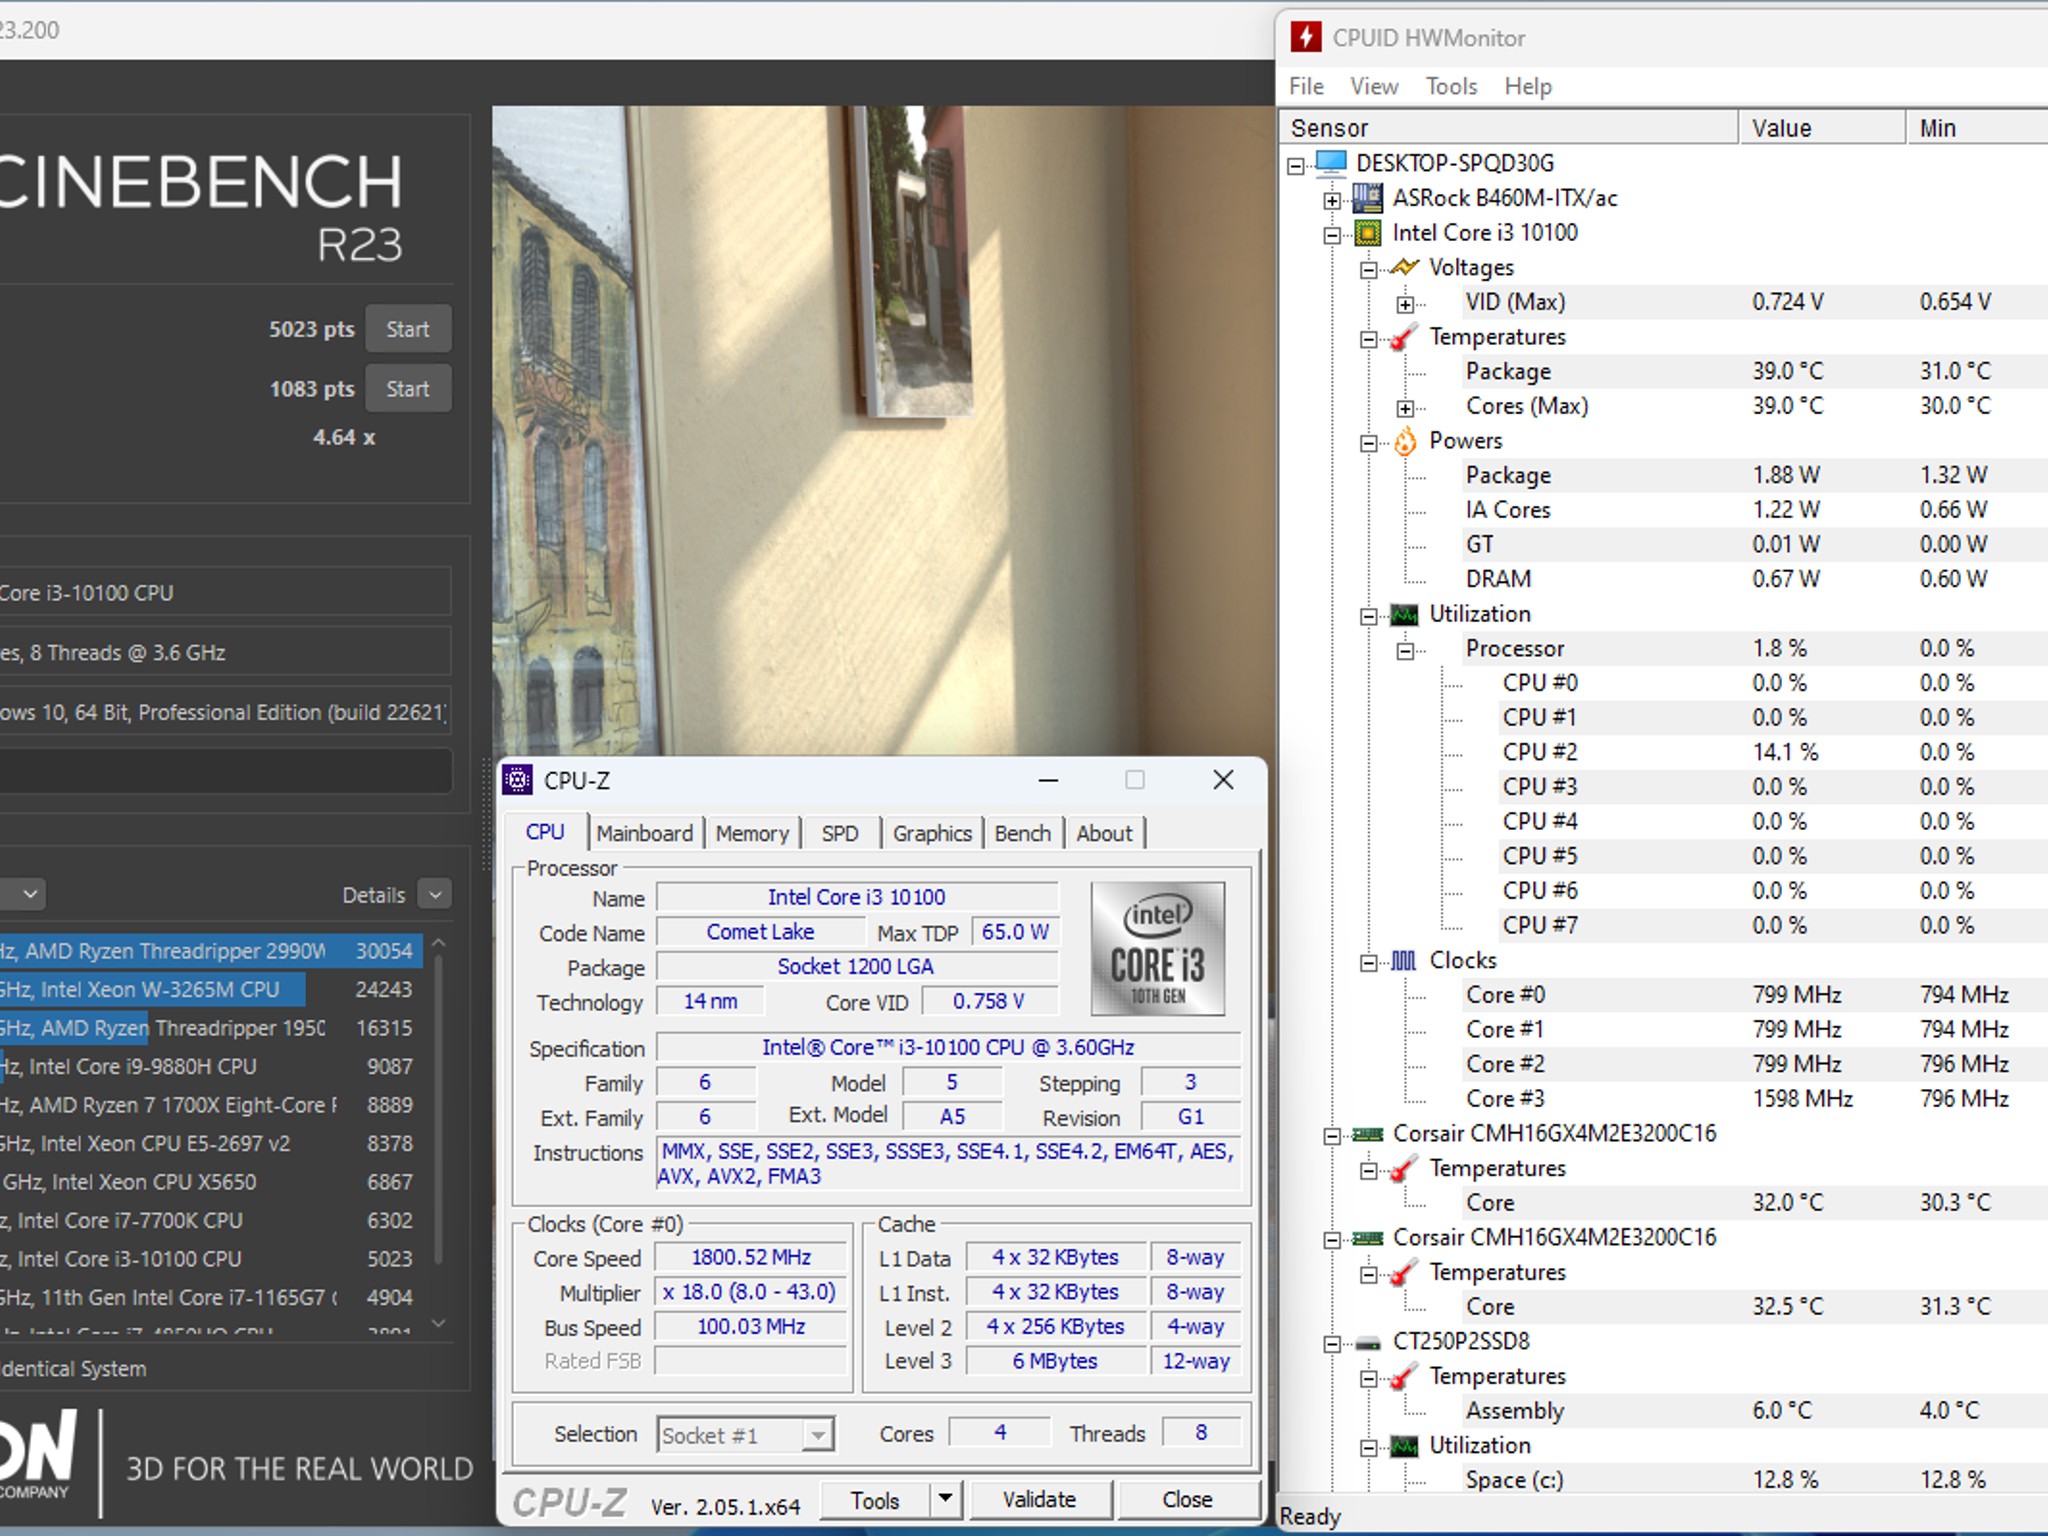Switch to the SPD tab in CPU-Z
Screen dimensions: 2048x1536
pos(840,833)
